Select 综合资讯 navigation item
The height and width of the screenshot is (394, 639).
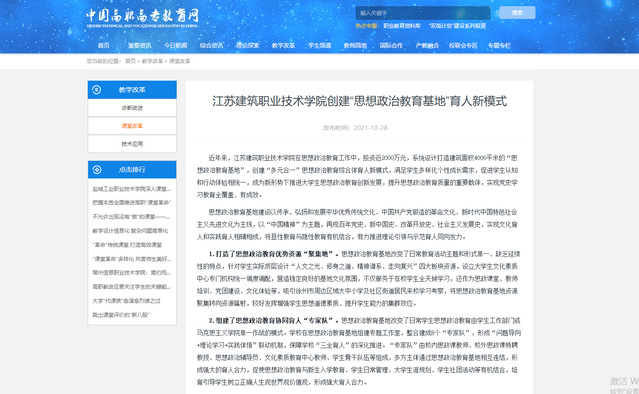pos(211,45)
